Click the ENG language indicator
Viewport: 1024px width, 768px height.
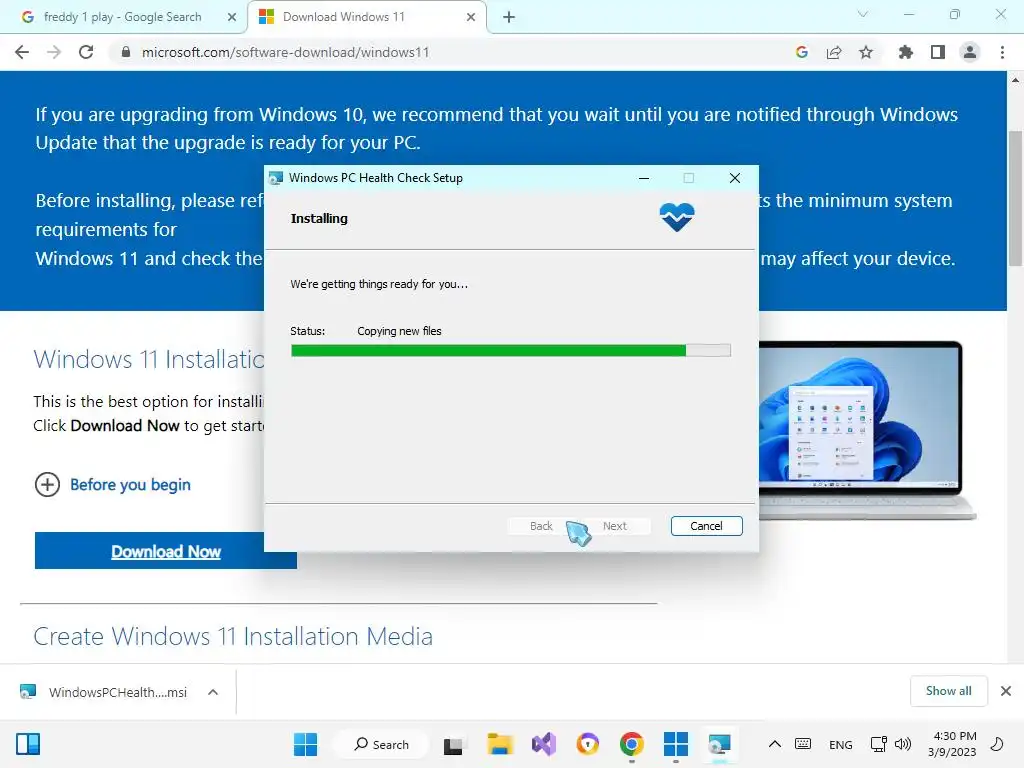pos(840,744)
